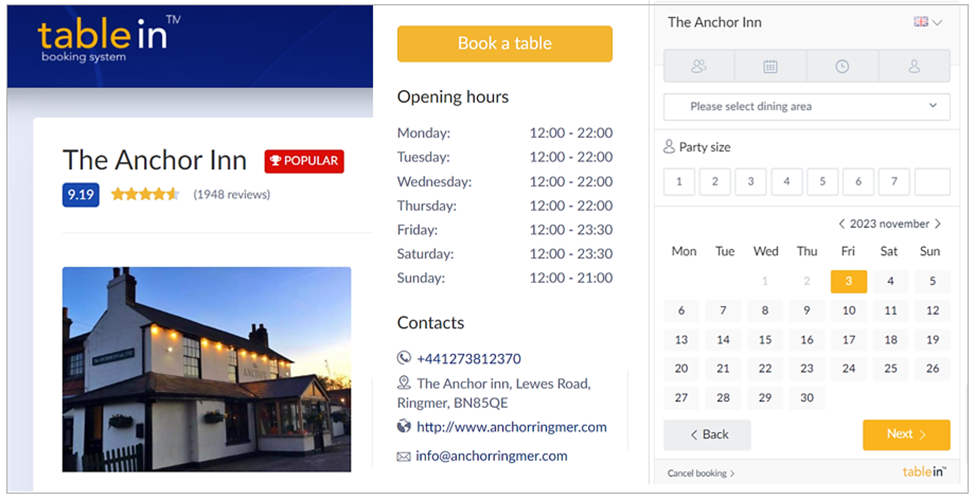The image size is (975, 499).
Task: Click The Anchor Inn pub photo
Action: 206,369
